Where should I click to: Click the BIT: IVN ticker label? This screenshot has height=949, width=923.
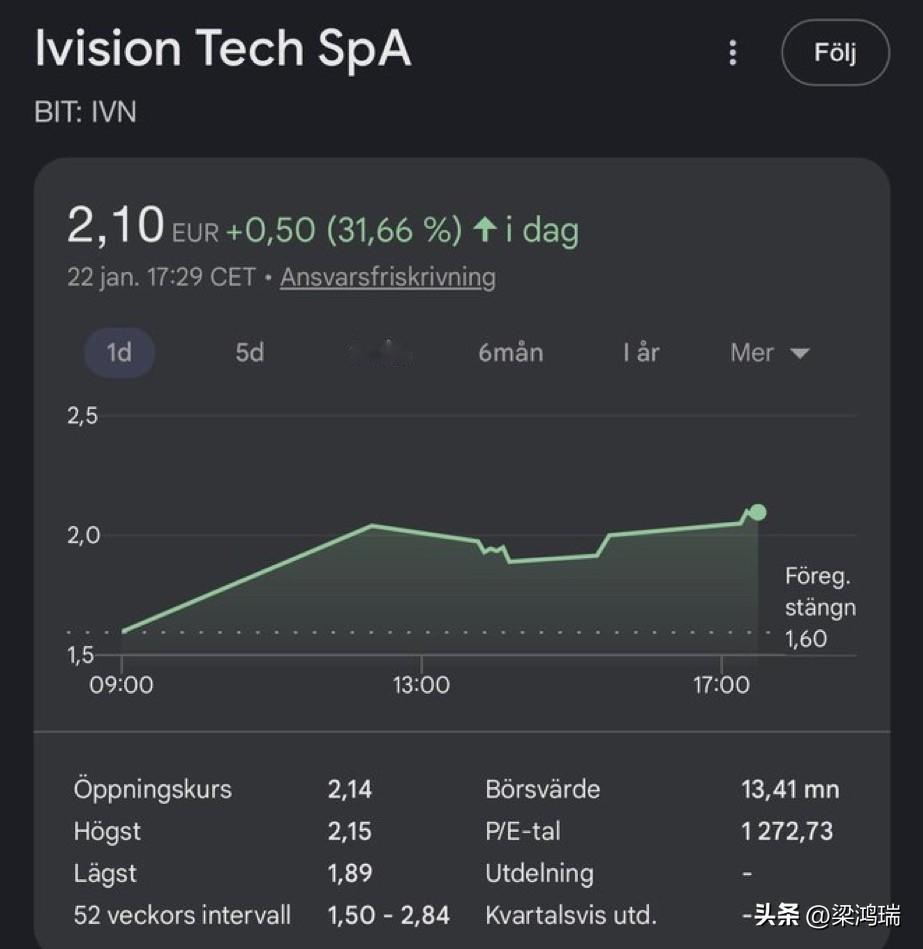pyautogui.click(x=85, y=112)
